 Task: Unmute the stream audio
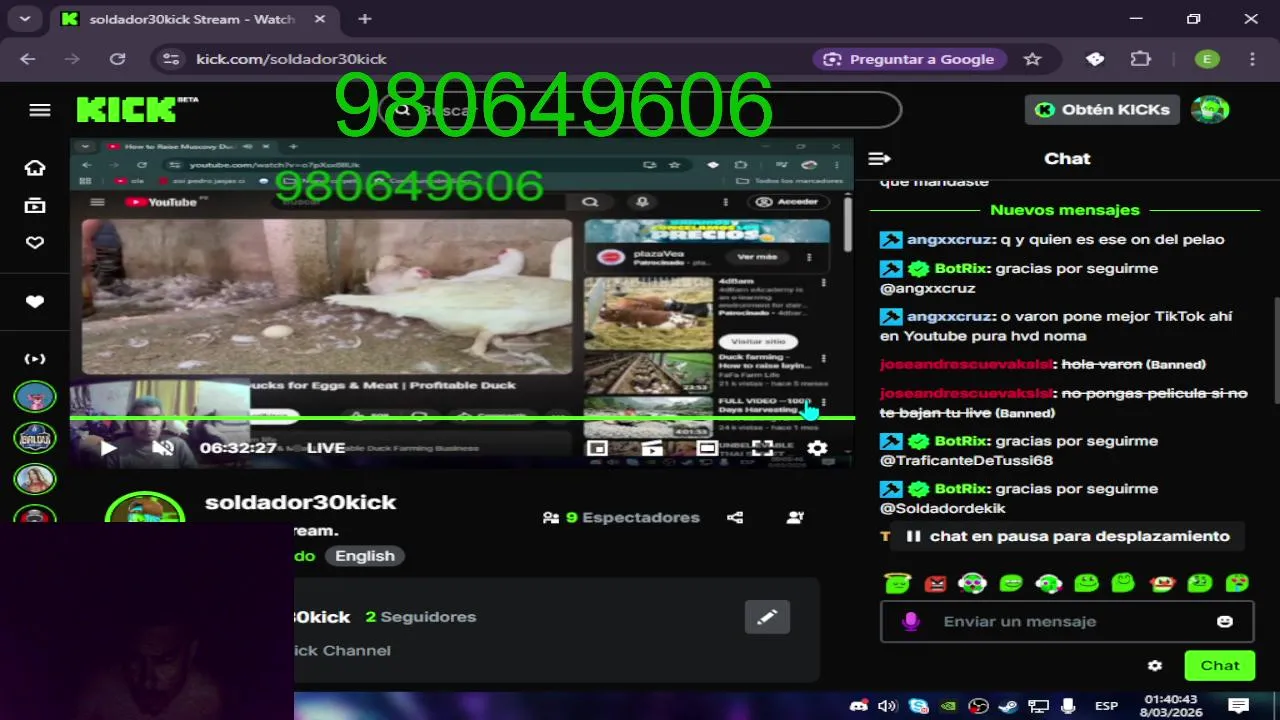coord(163,448)
